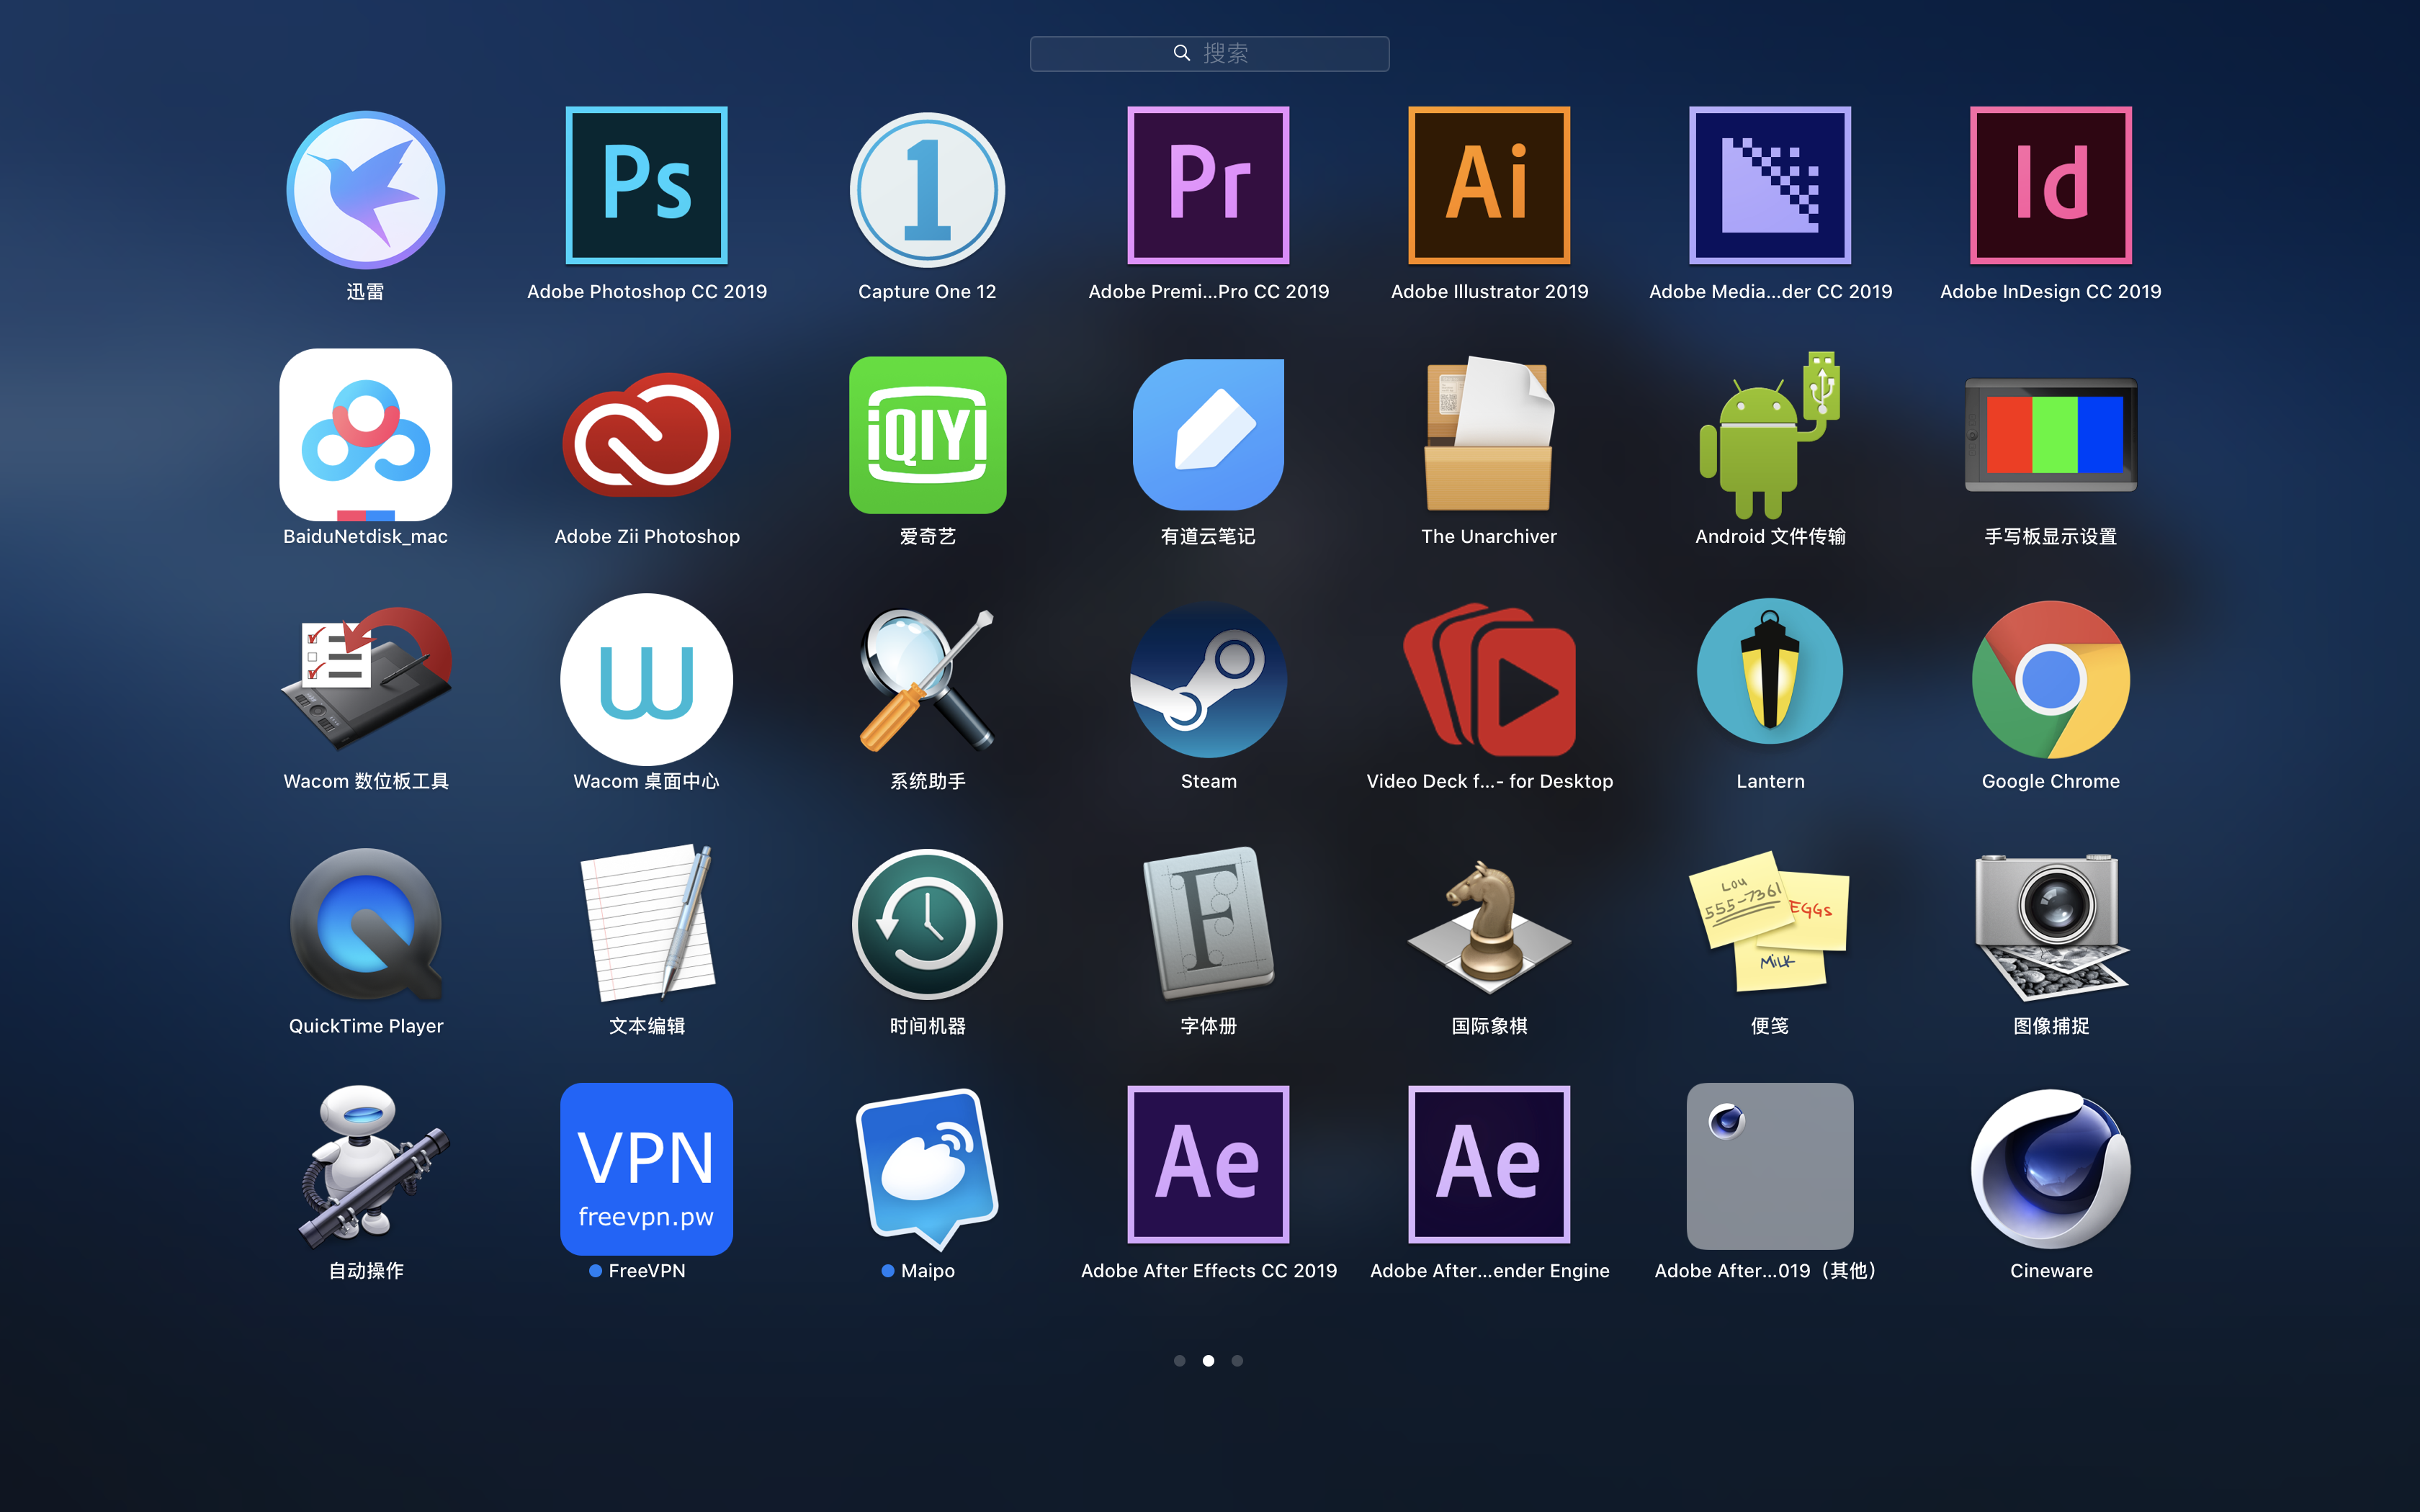Image resolution: width=2420 pixels, height=1512 pixels.
Task: Launch 国际象棋 (Chess)
Action: [x=1489, y=927]
